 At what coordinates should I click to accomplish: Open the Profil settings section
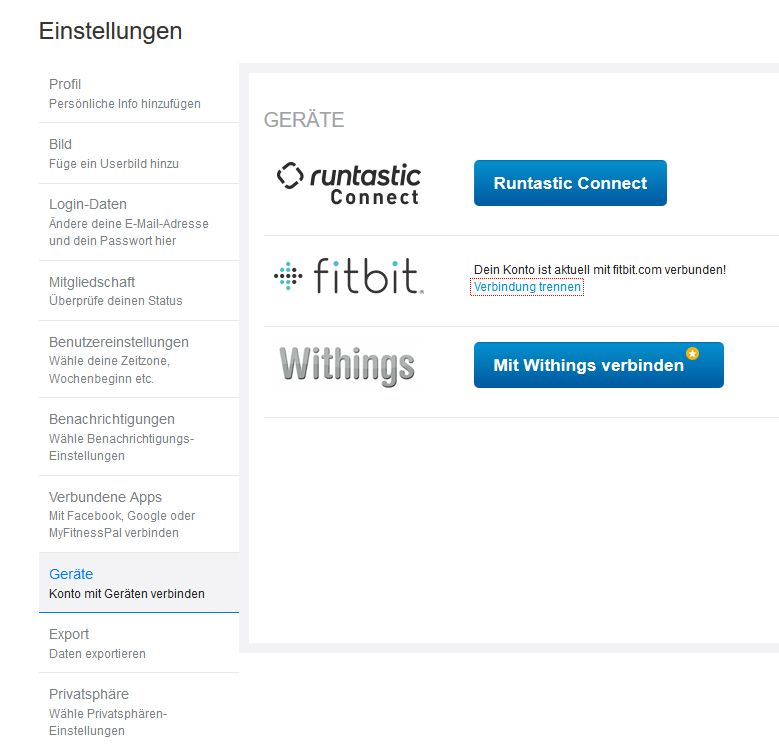tap(139, 93)
